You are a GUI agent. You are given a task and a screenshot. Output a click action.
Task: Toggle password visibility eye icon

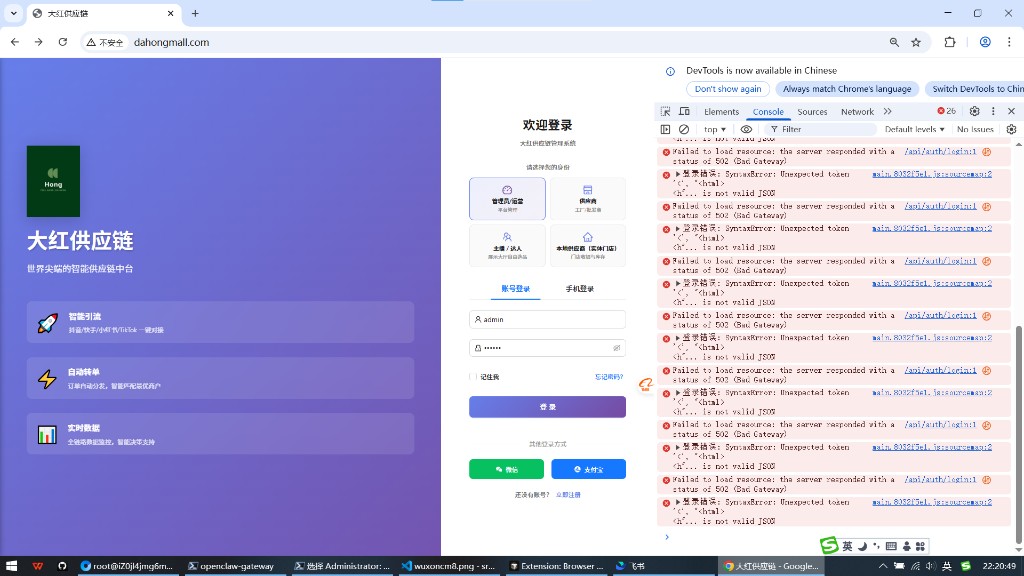point(616,348)
